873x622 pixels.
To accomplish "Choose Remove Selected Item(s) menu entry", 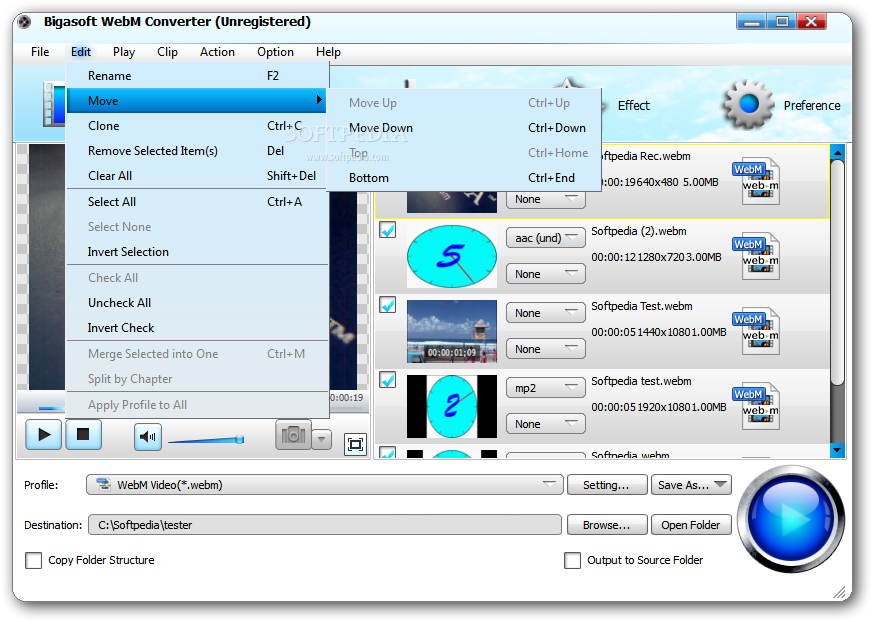I will 197,151.
